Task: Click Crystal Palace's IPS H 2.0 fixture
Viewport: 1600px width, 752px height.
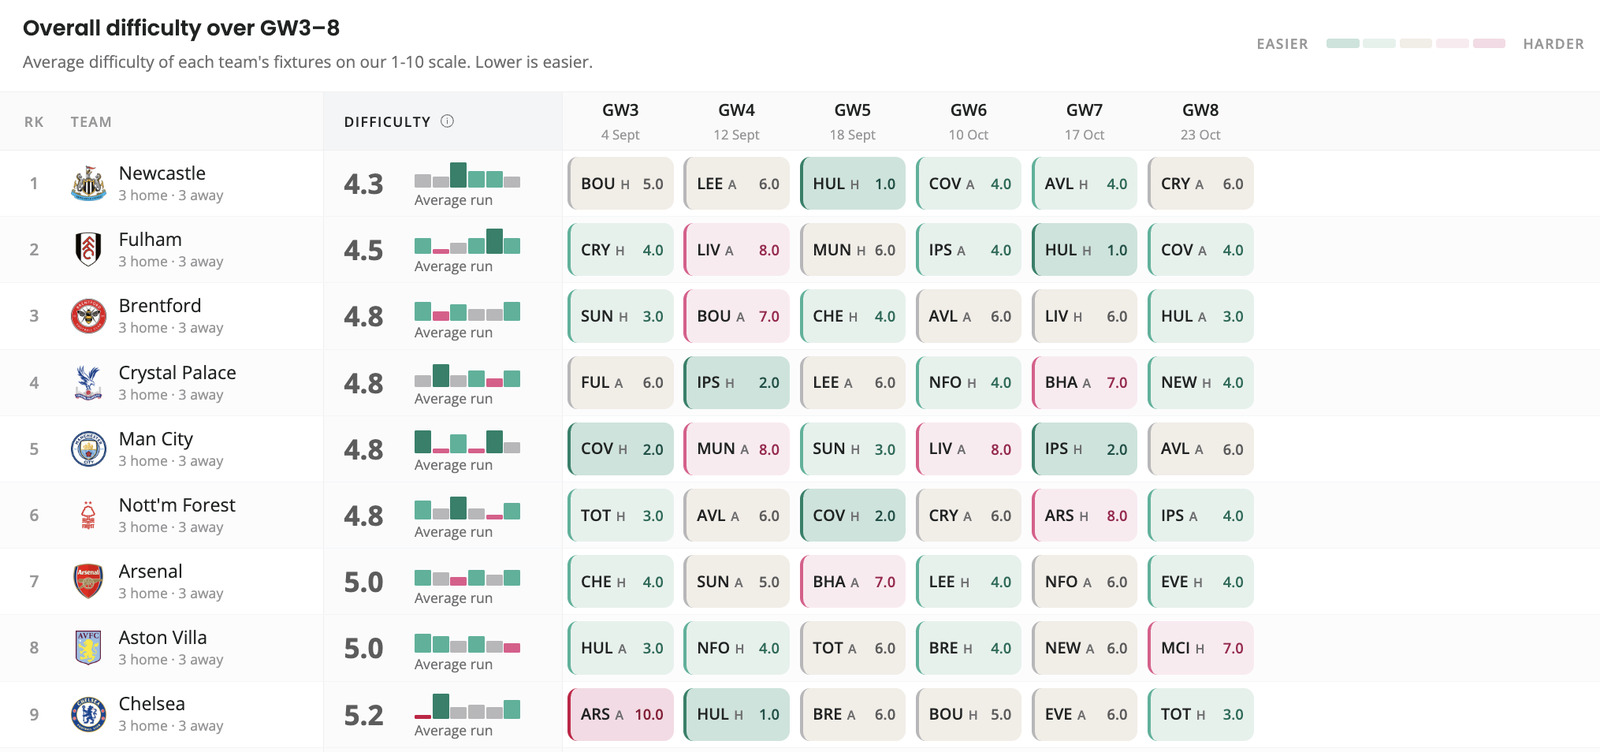Action: [x=737, y=382]
